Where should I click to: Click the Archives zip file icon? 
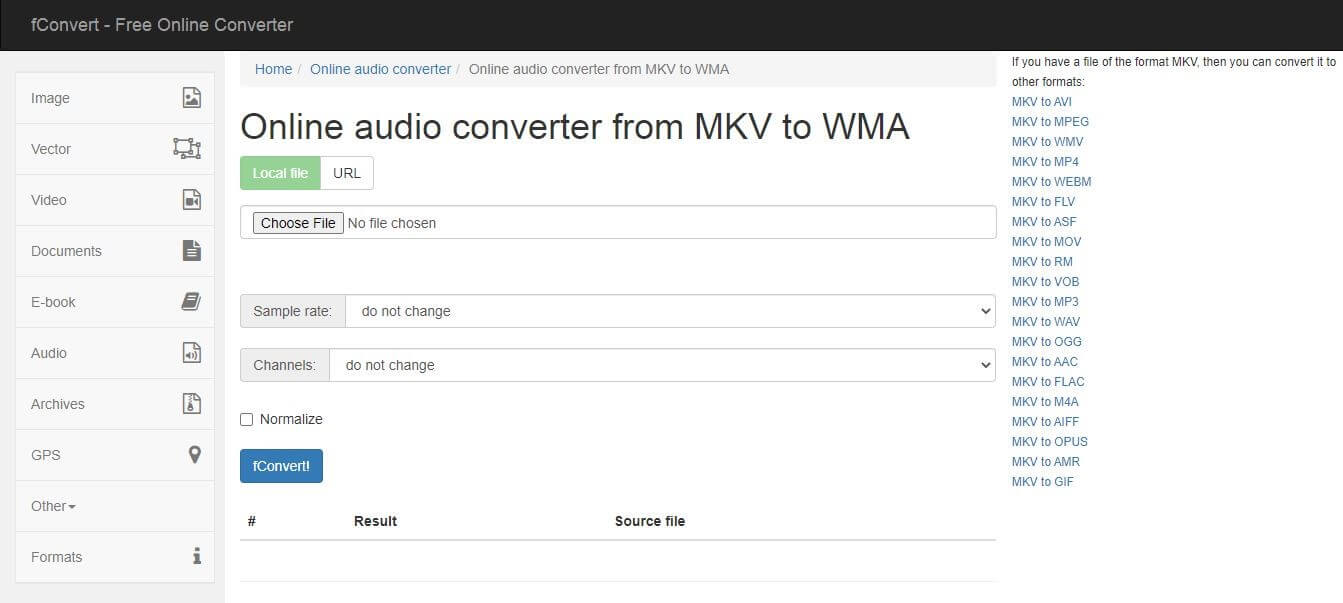pos(192,404)
